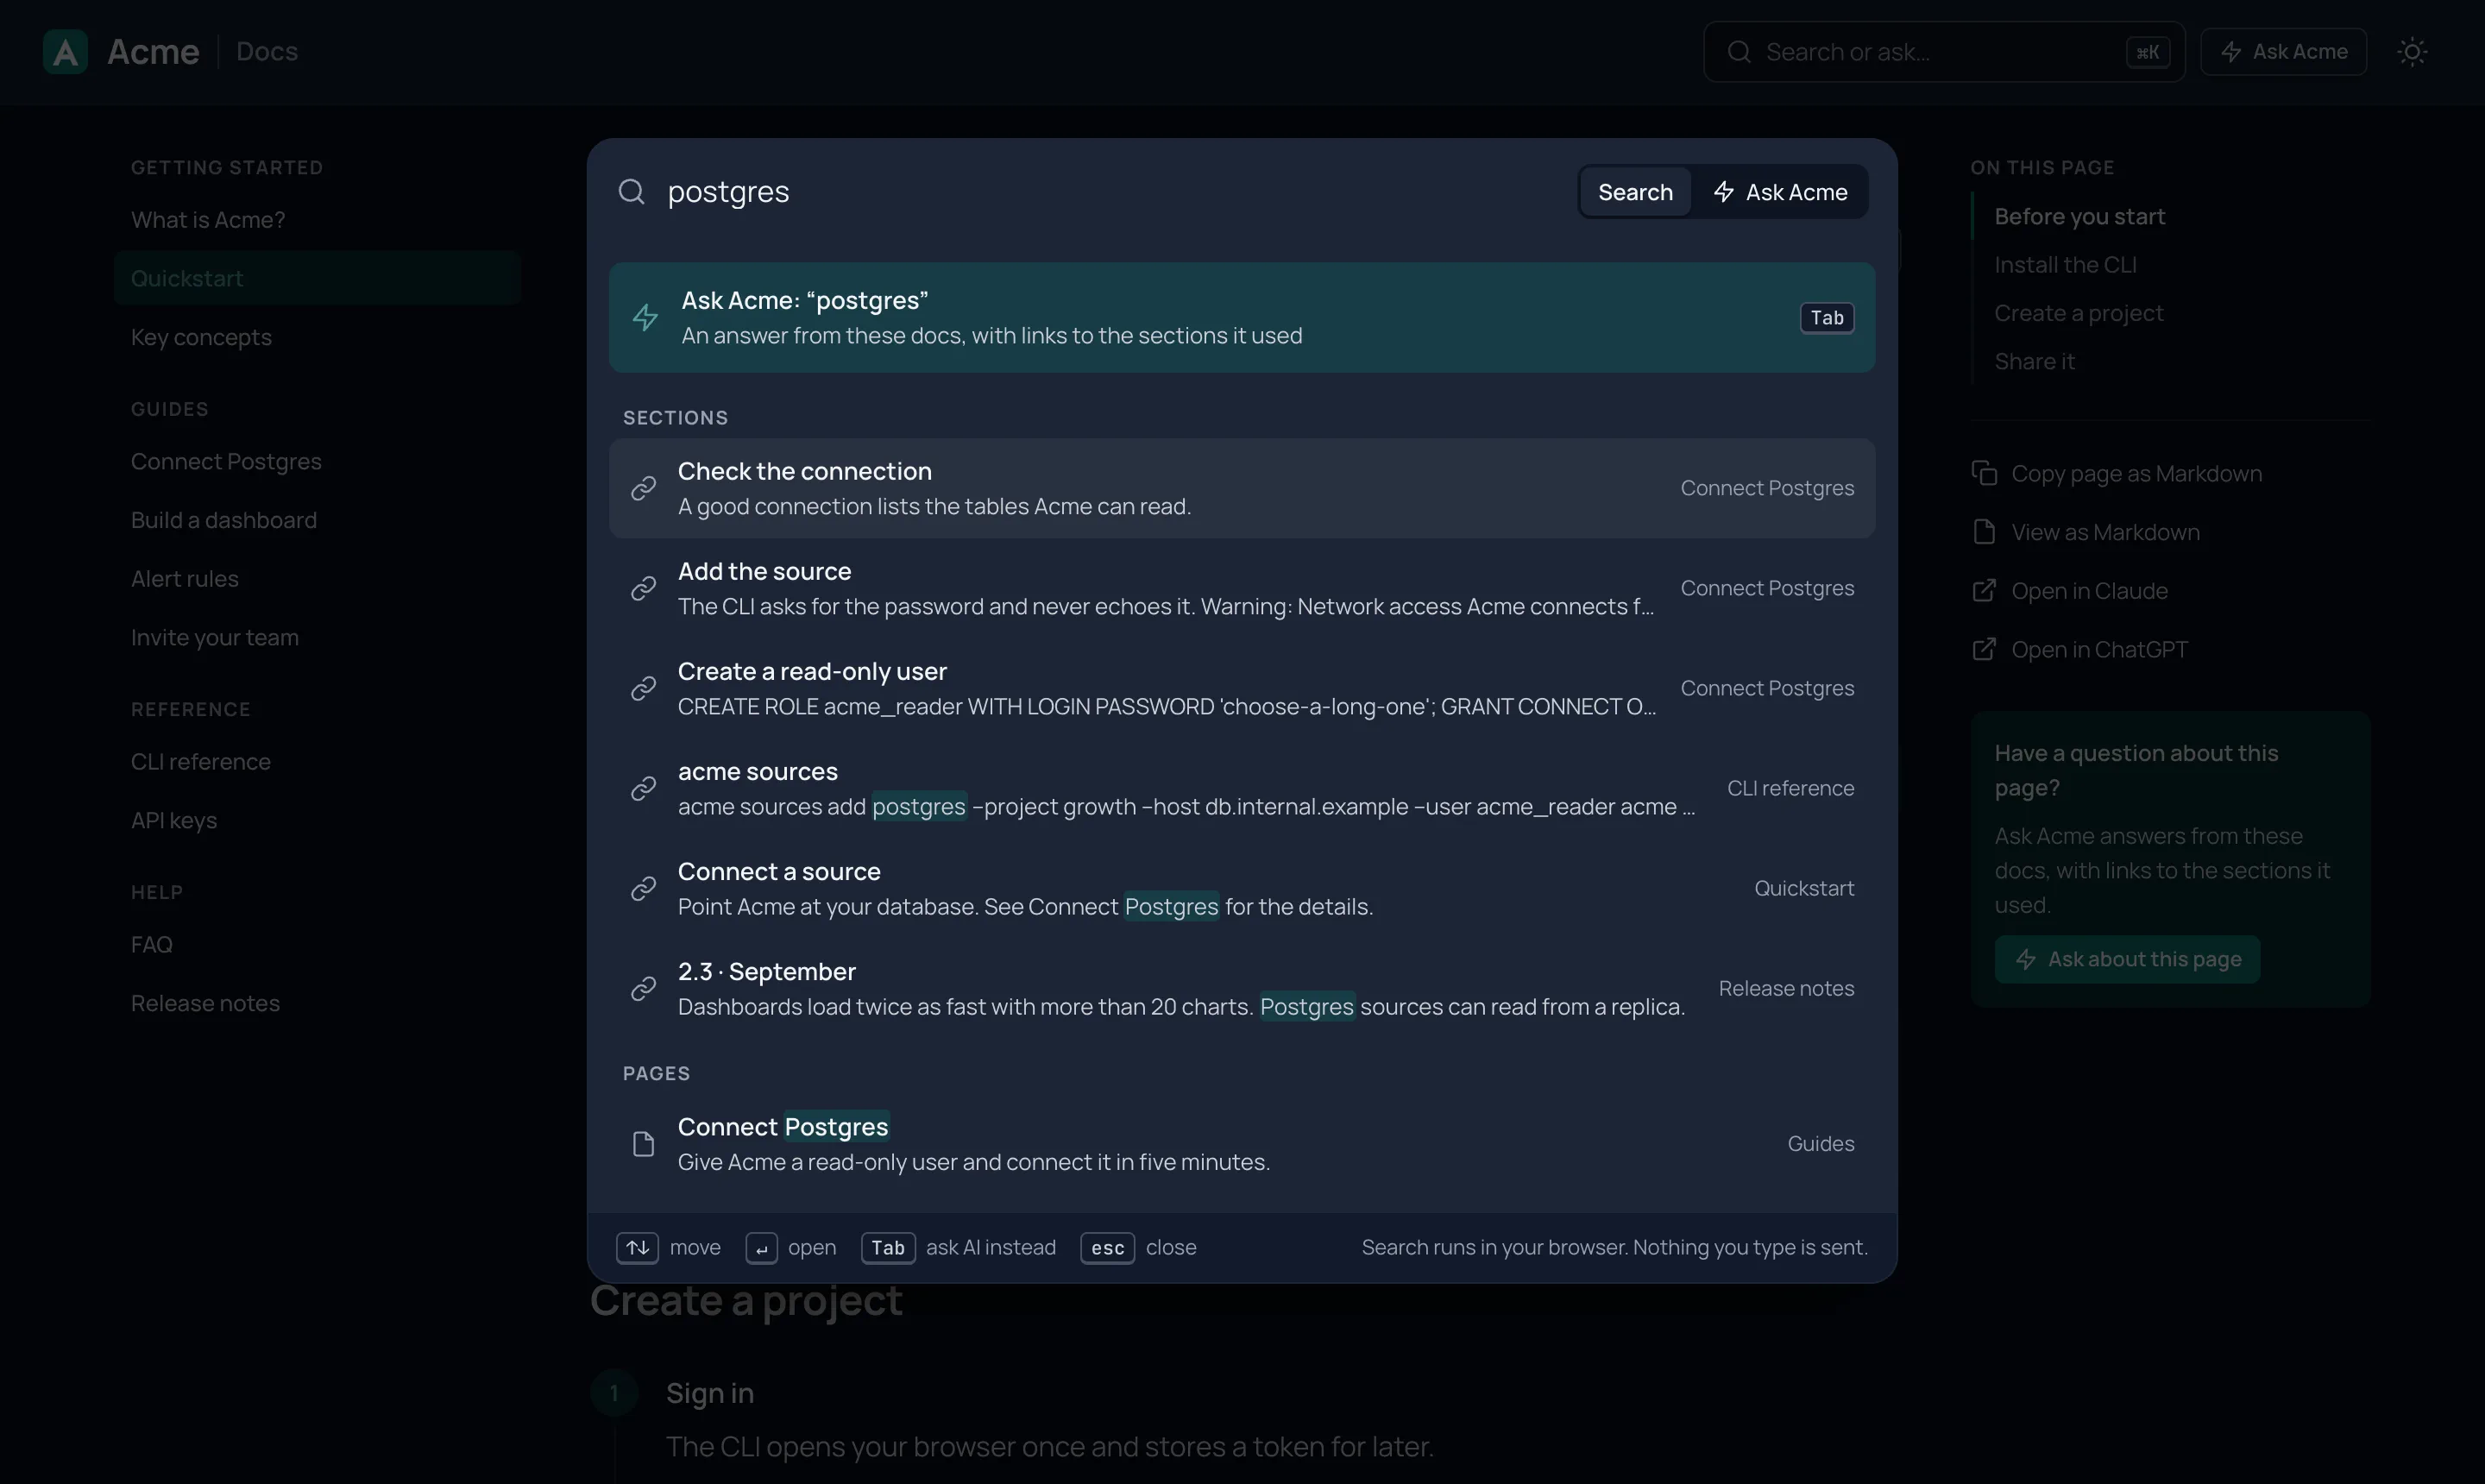Open FAQ in the Help section

coord(152,944)
